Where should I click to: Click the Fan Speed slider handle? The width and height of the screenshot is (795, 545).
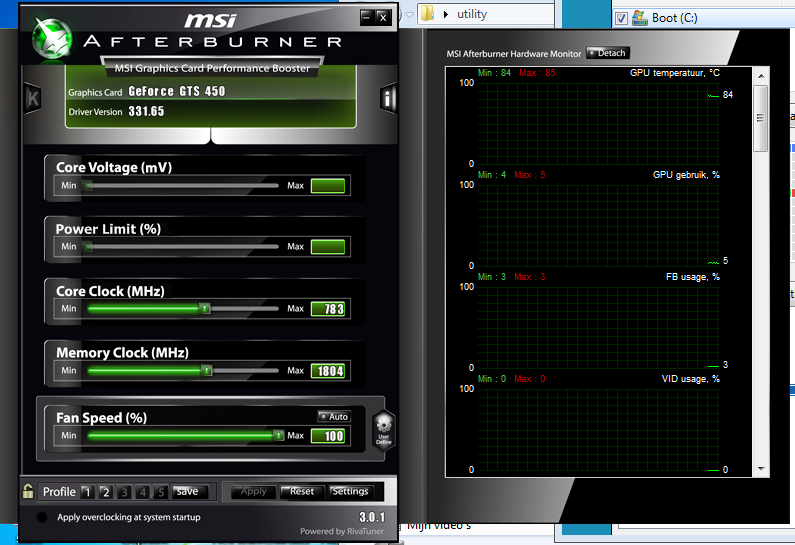tap(278, 435)
